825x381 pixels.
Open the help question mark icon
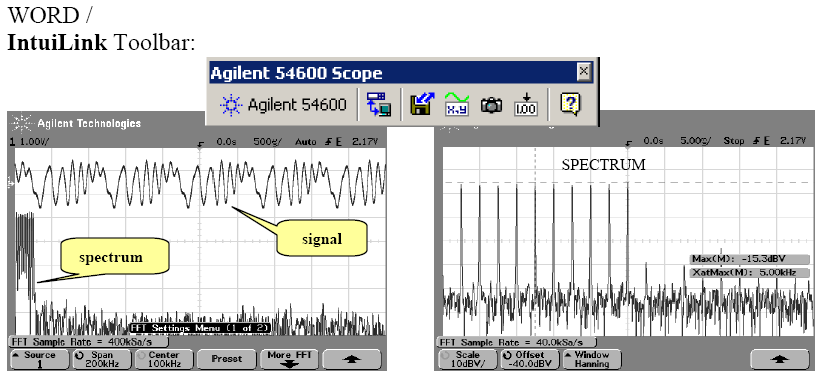[570, 105]
